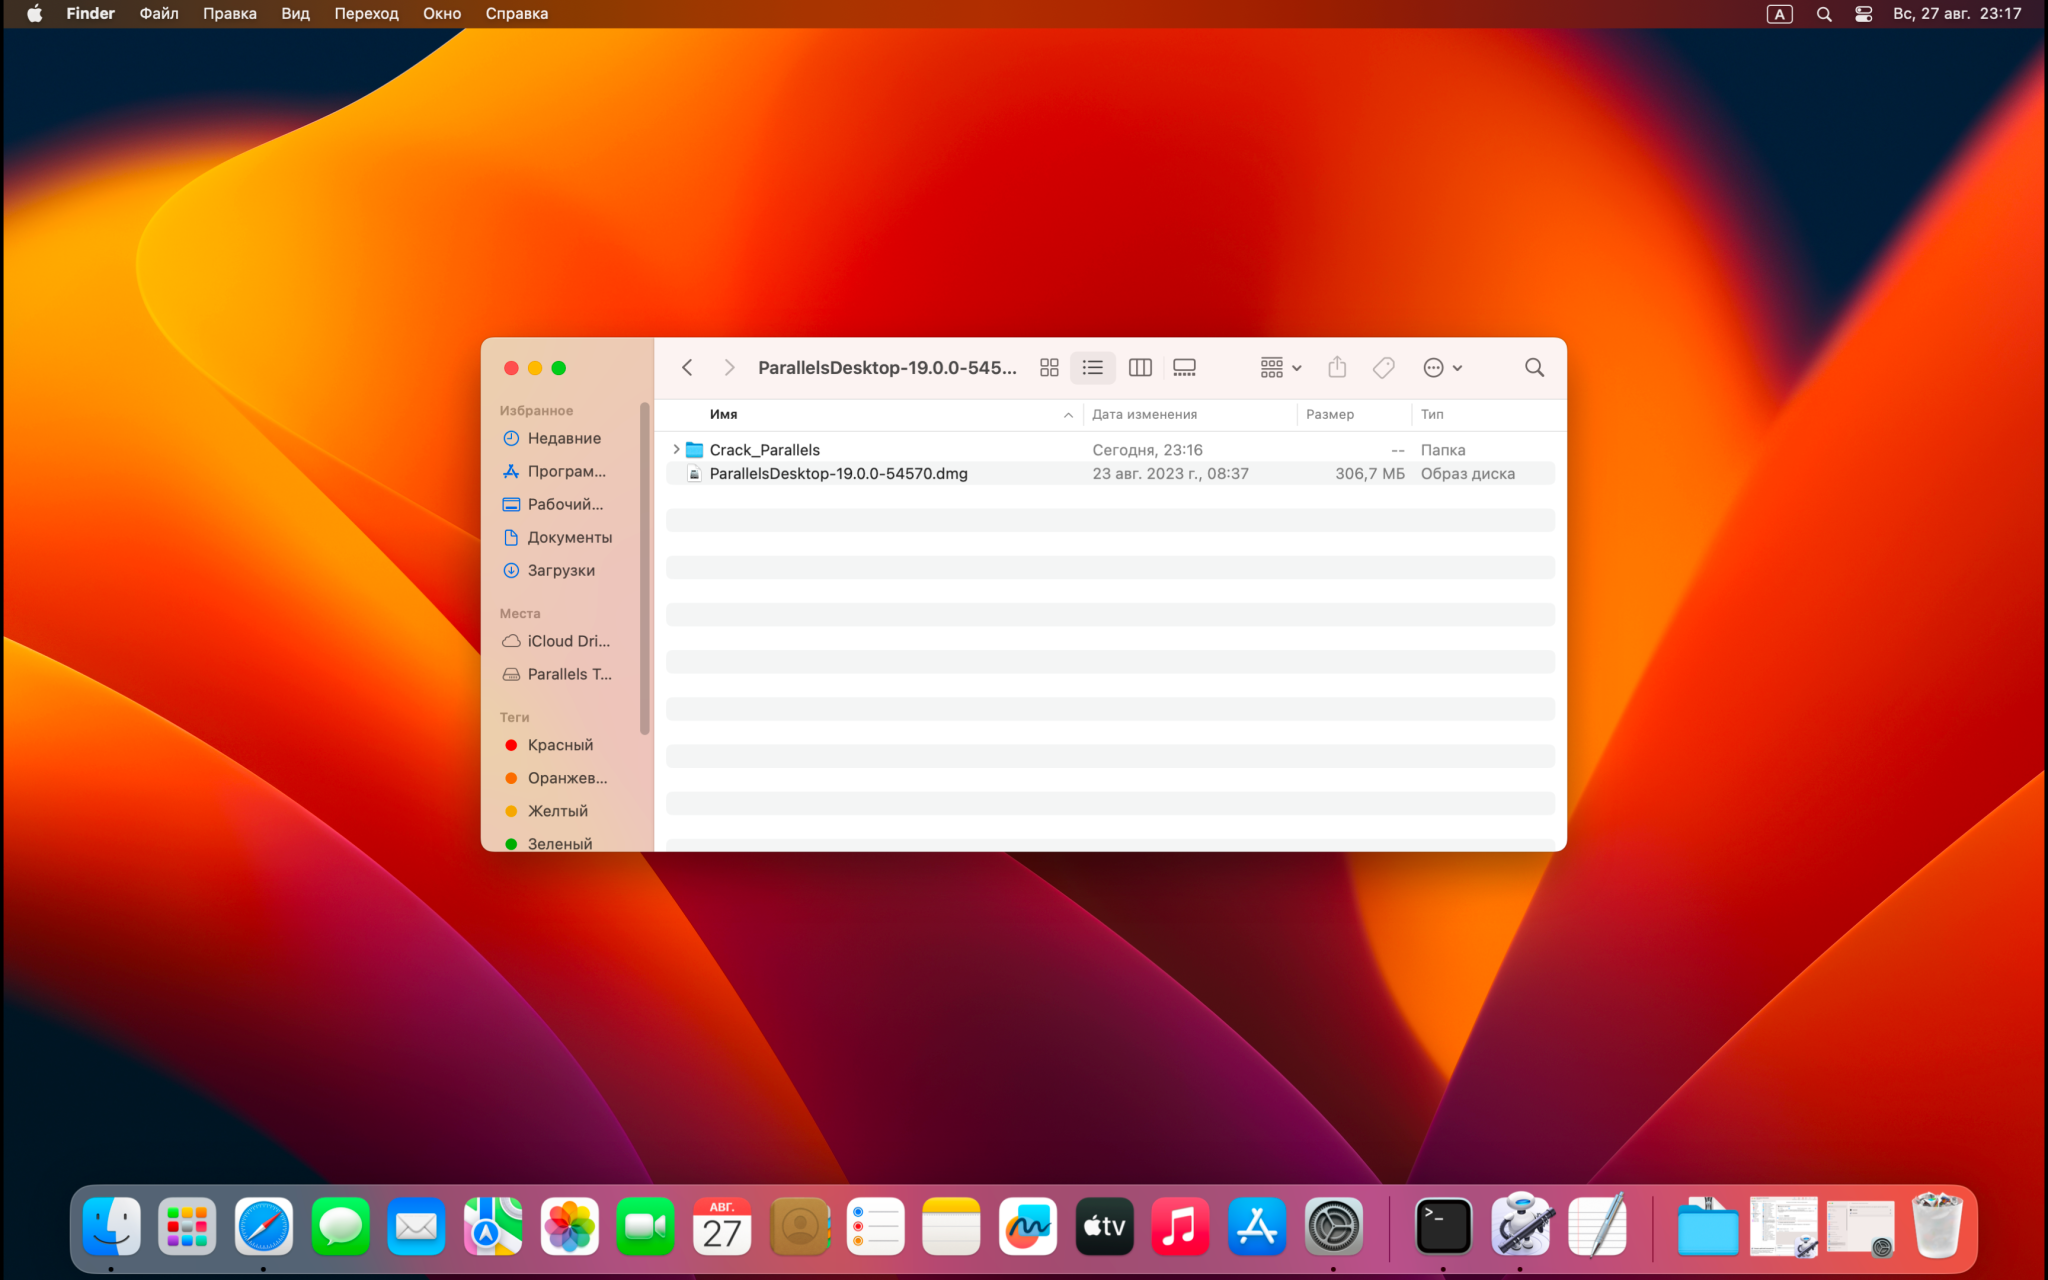The height and width of the screenshot is (1280, 2048).
Task: Open the Справка menu
Action: (x=517, y=14)
